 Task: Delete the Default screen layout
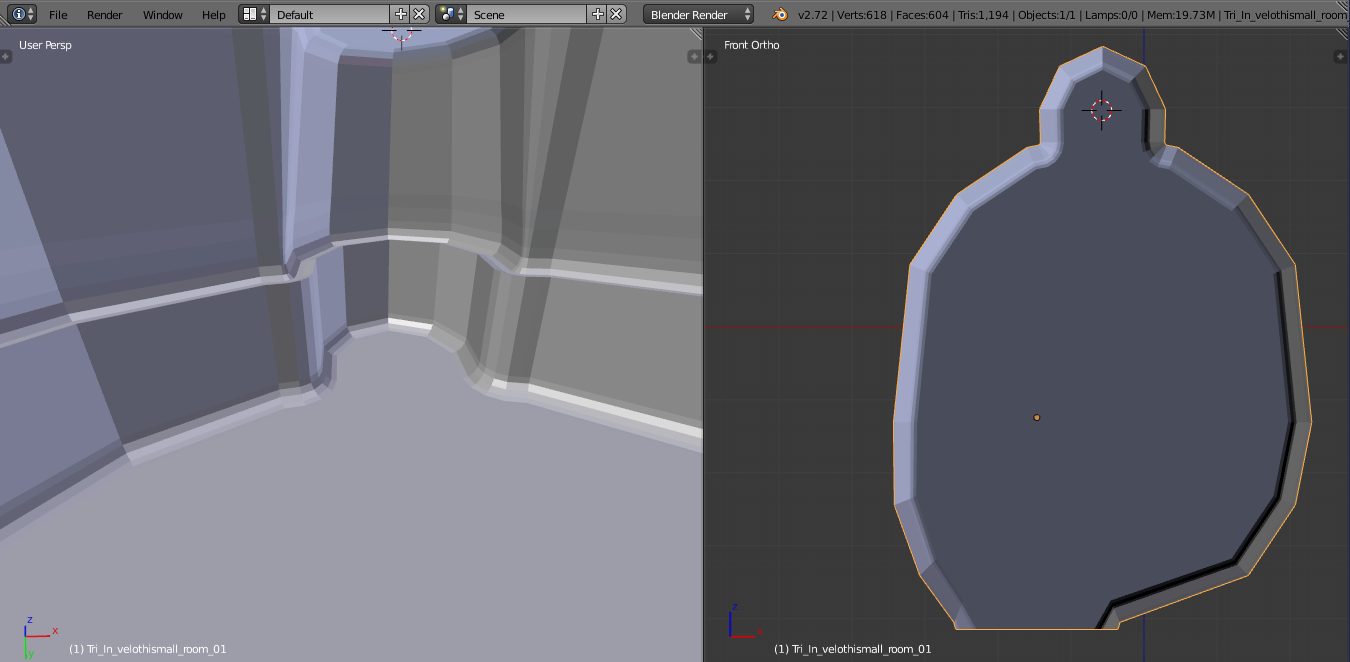pos(419,14)
